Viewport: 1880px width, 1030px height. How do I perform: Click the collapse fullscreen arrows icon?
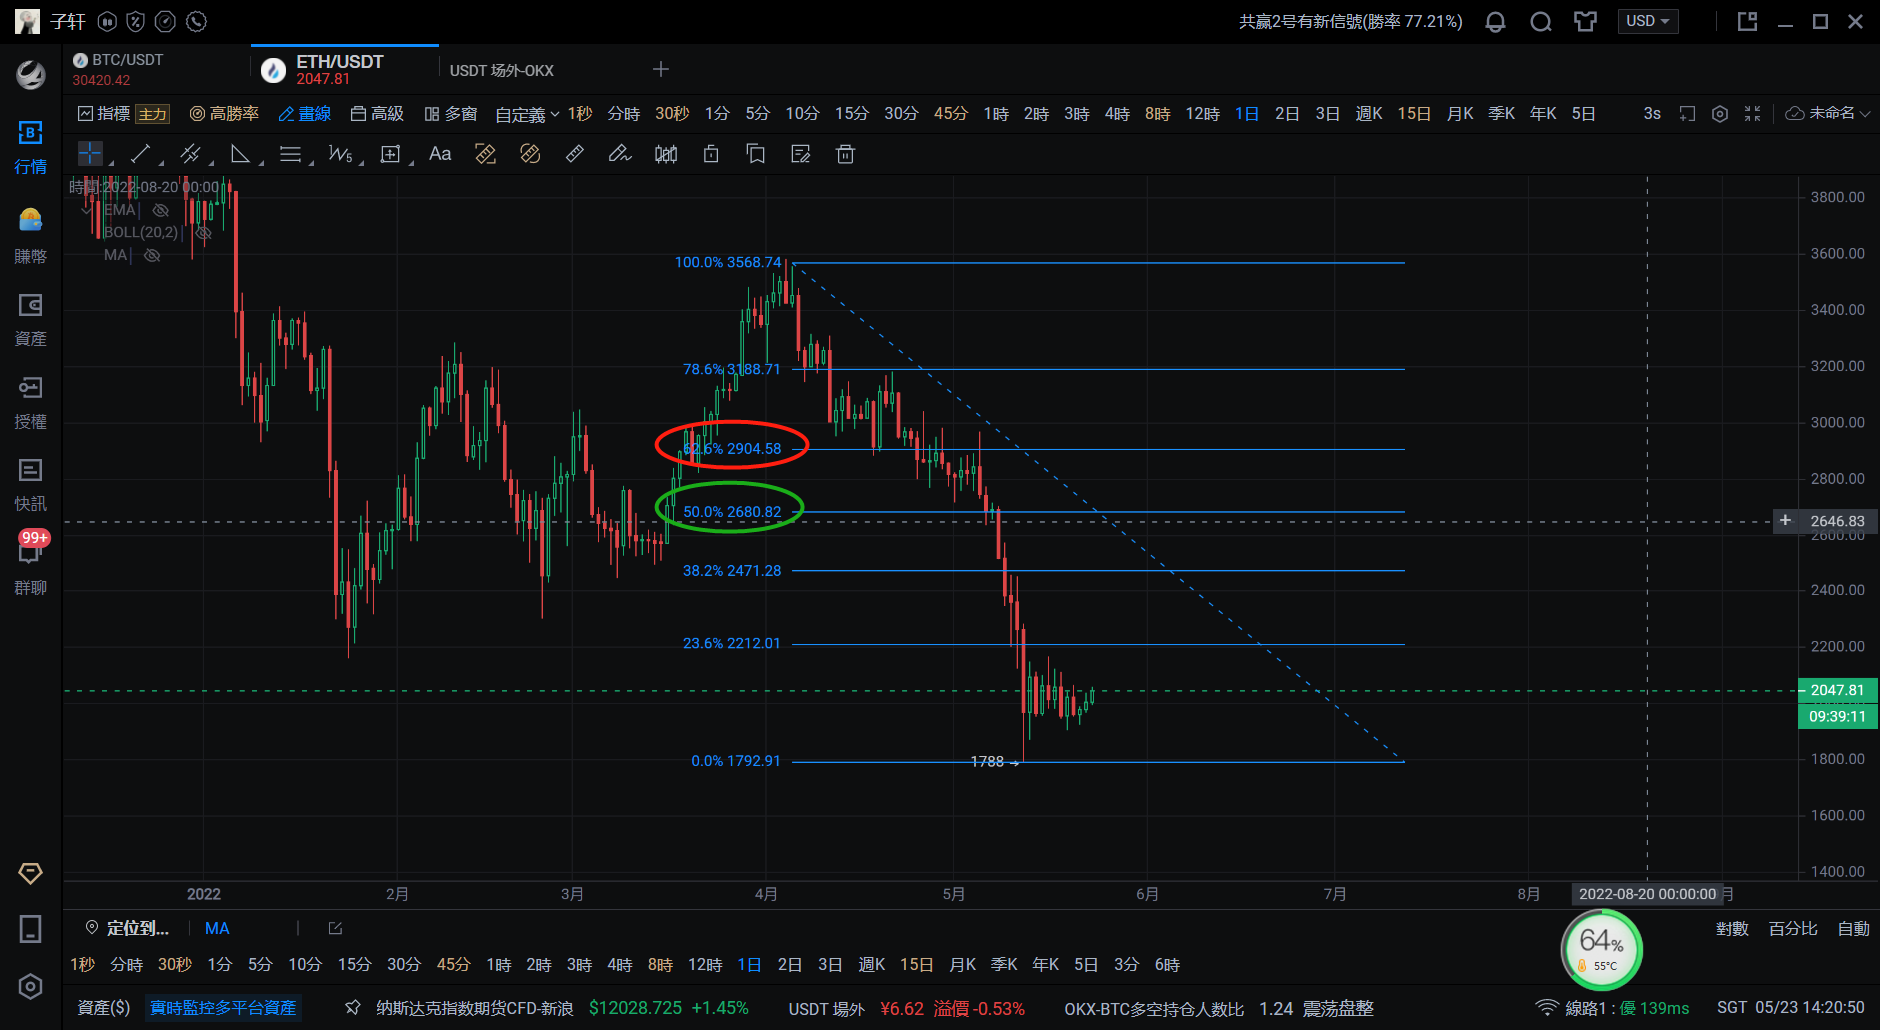(x=1752, y=114)
